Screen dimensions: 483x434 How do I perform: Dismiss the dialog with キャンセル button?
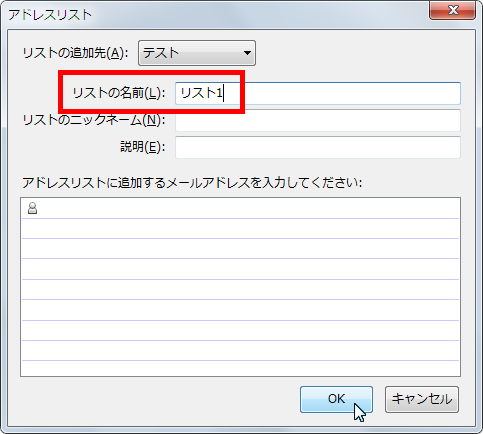pyautogui.click(x=422, y=399)
